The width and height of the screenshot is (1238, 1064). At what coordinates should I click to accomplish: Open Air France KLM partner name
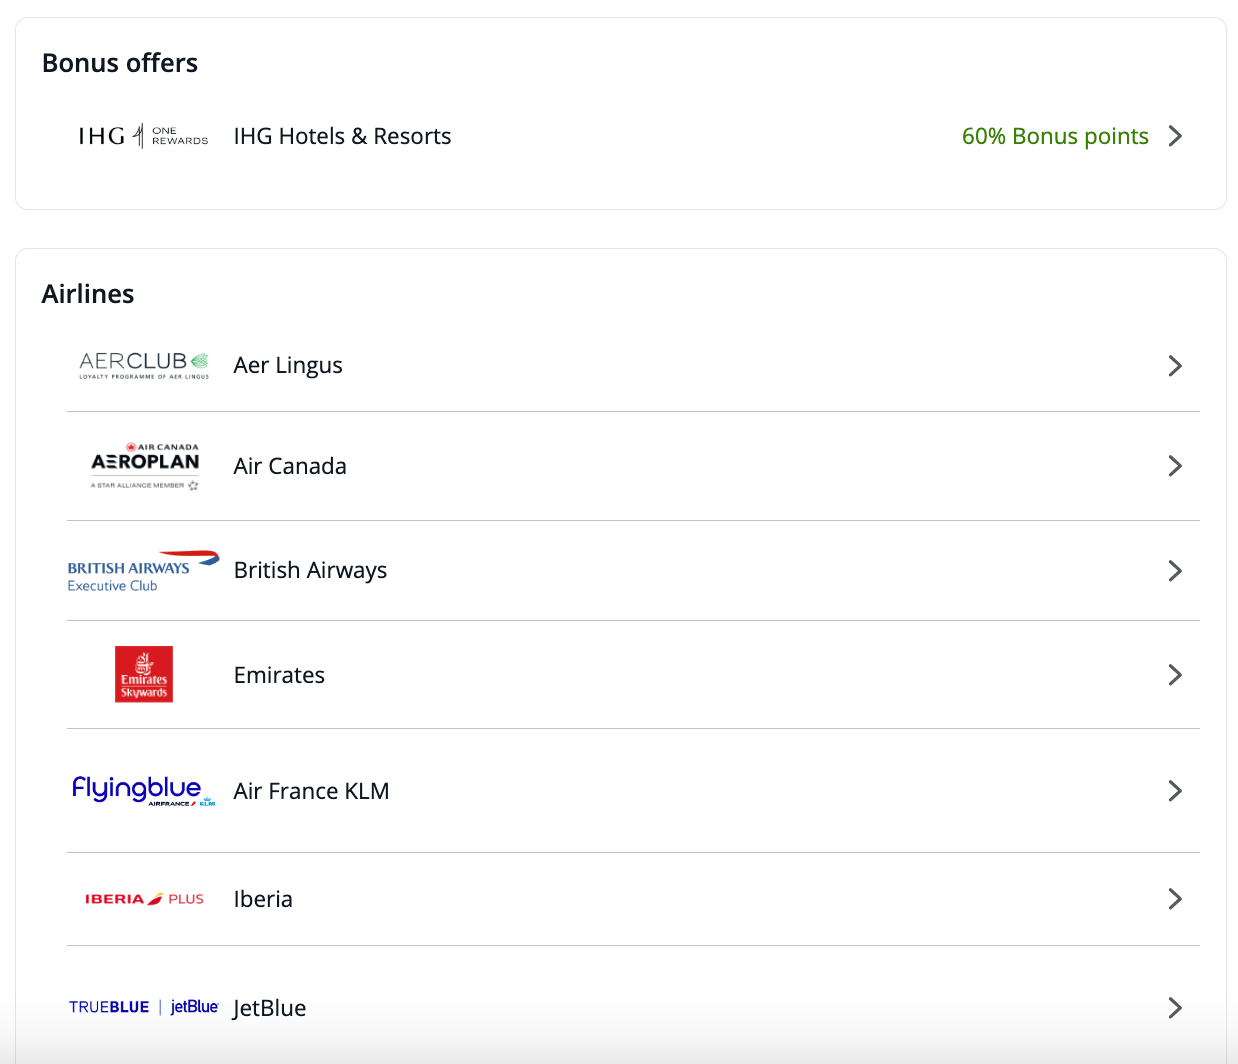click(311, 791)
